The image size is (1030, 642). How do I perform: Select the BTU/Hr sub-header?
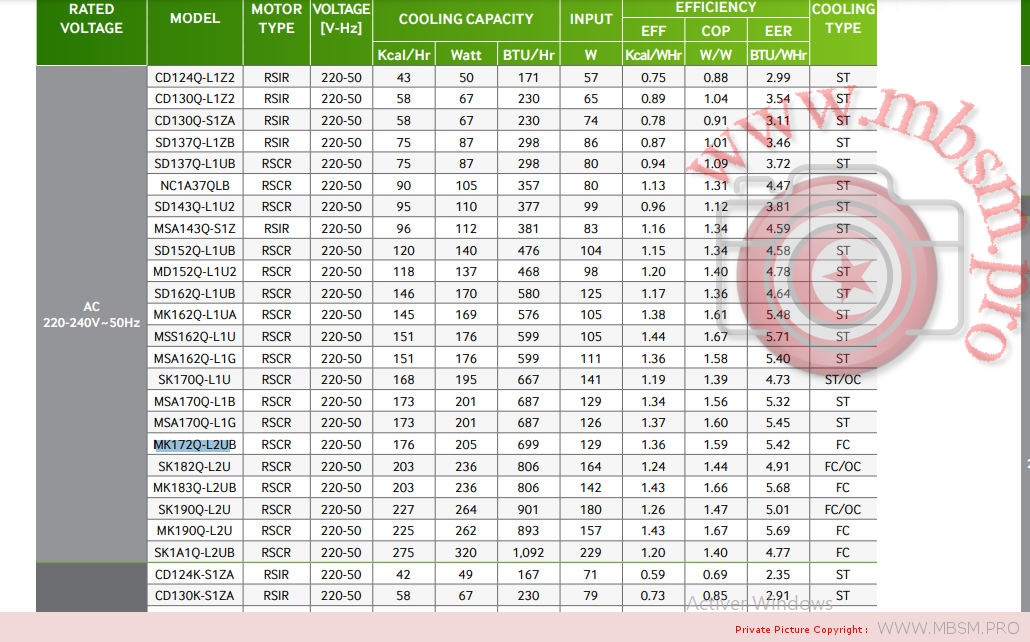point(529,54)
